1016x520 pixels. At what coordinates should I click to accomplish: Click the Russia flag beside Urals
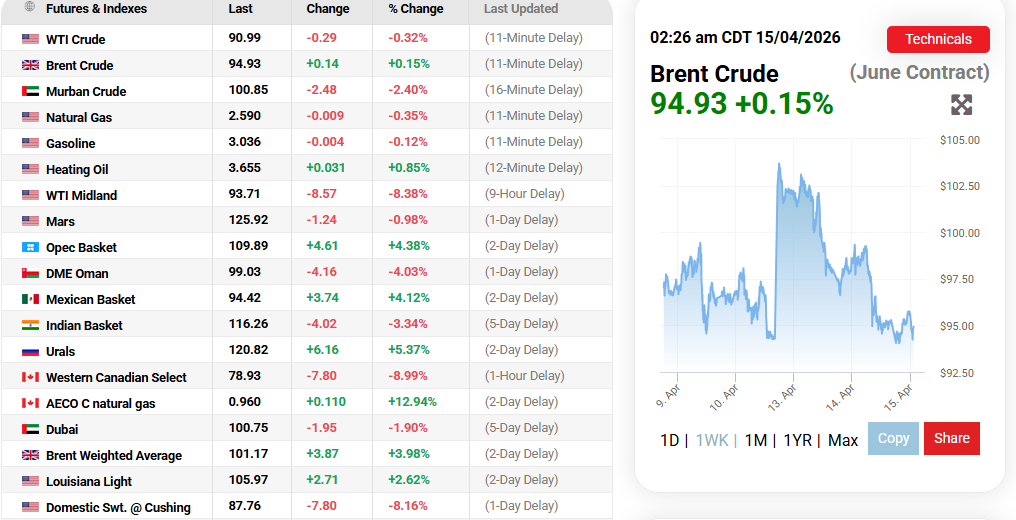(30, 351)
